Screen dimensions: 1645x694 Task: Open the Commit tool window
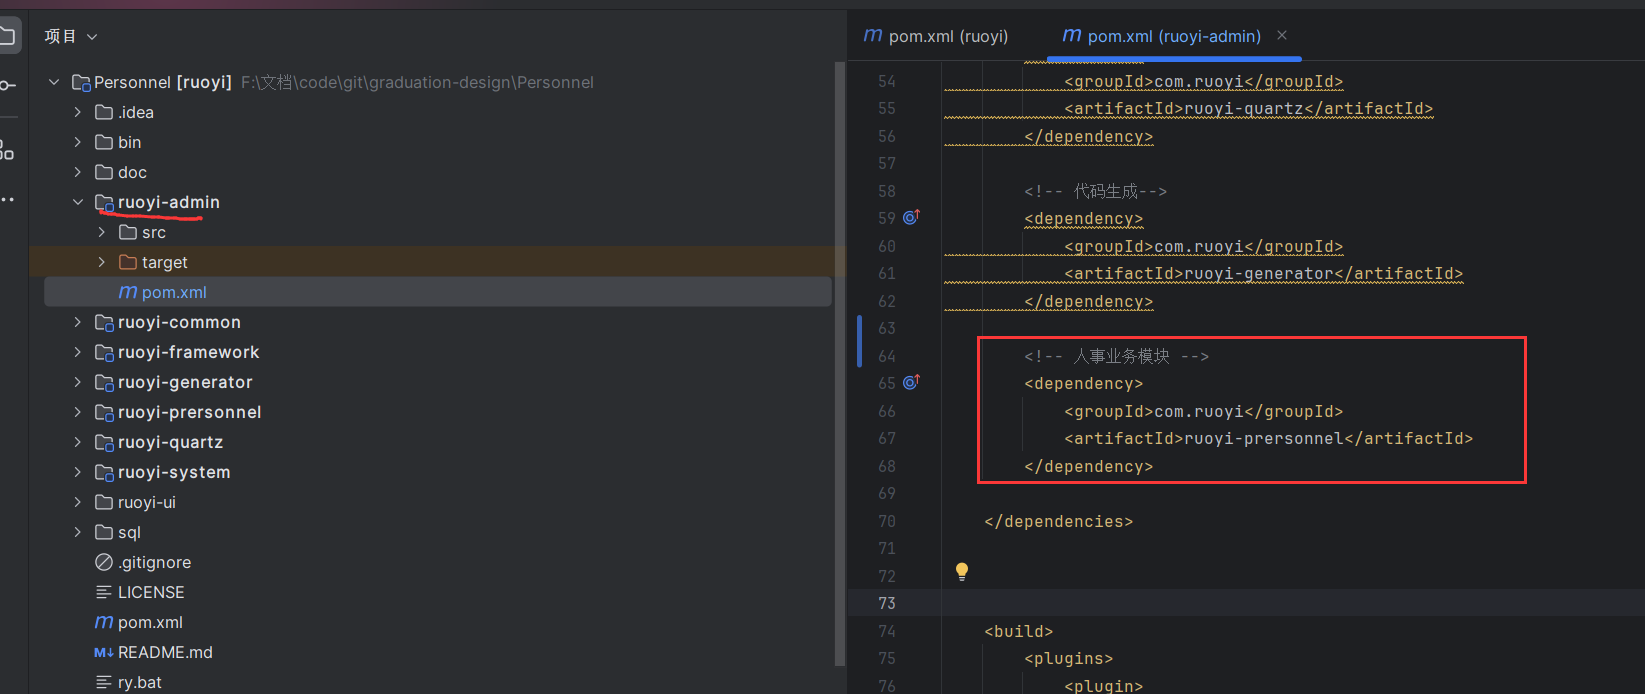click(x=7, y=86)
